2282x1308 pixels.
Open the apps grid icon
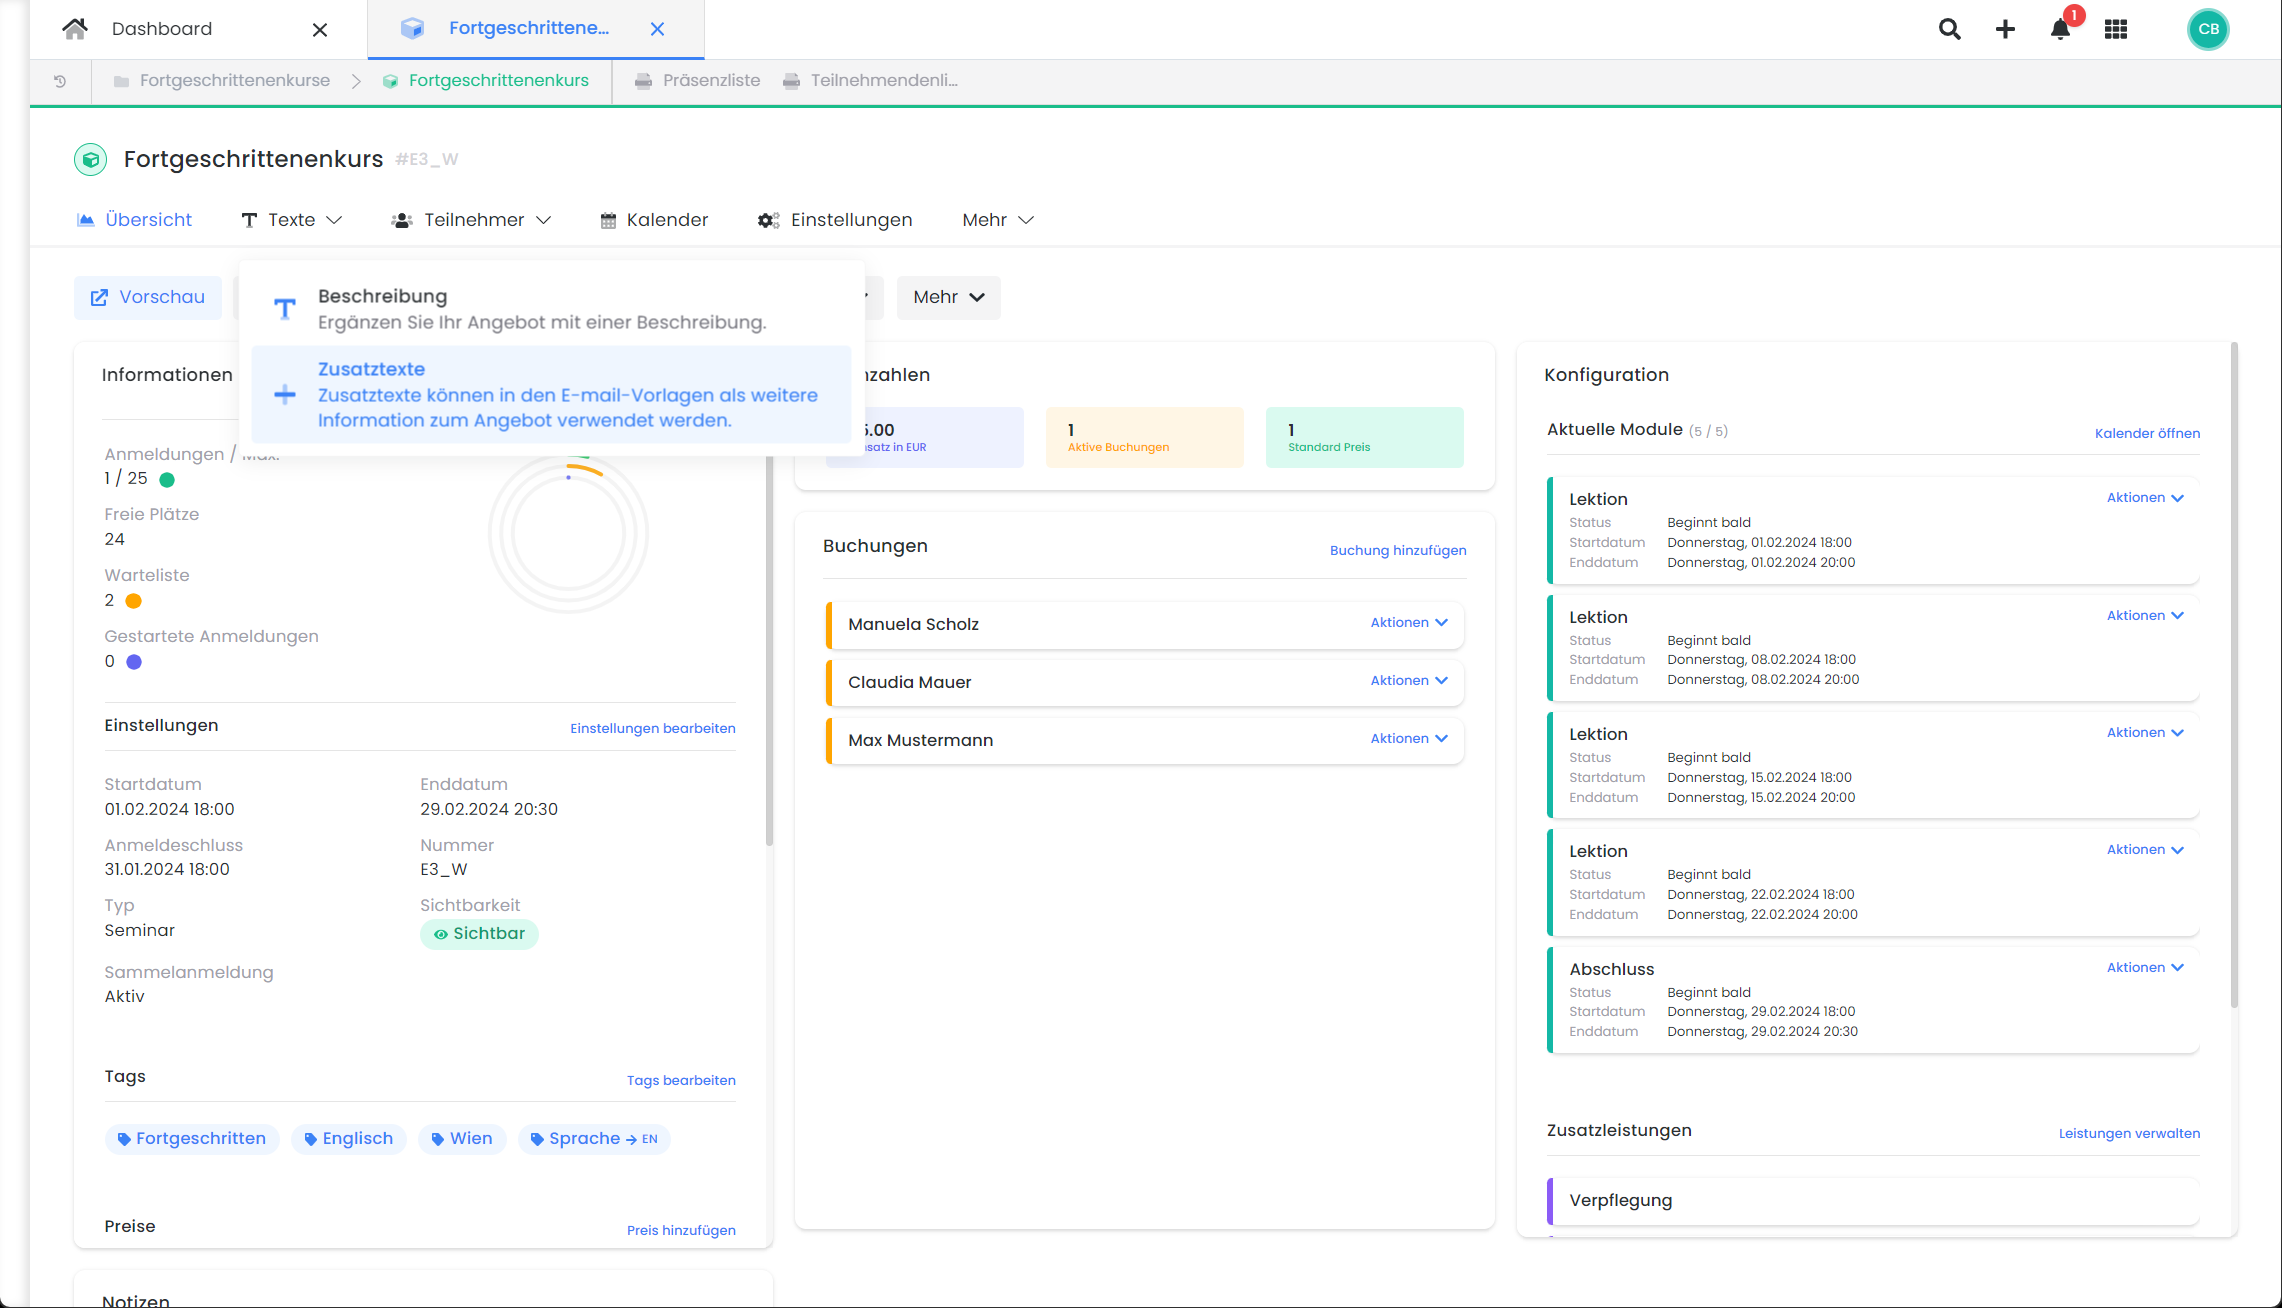(2116, 29)
